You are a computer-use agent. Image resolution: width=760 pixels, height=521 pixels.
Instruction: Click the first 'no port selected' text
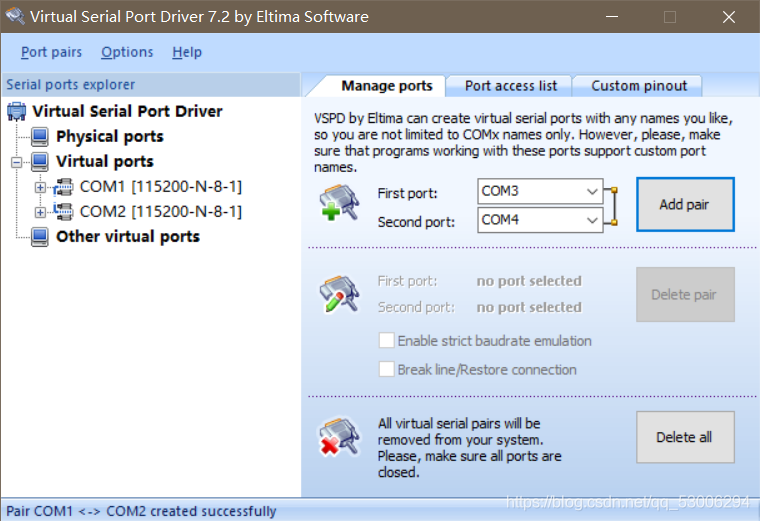[x=529, y=281]
